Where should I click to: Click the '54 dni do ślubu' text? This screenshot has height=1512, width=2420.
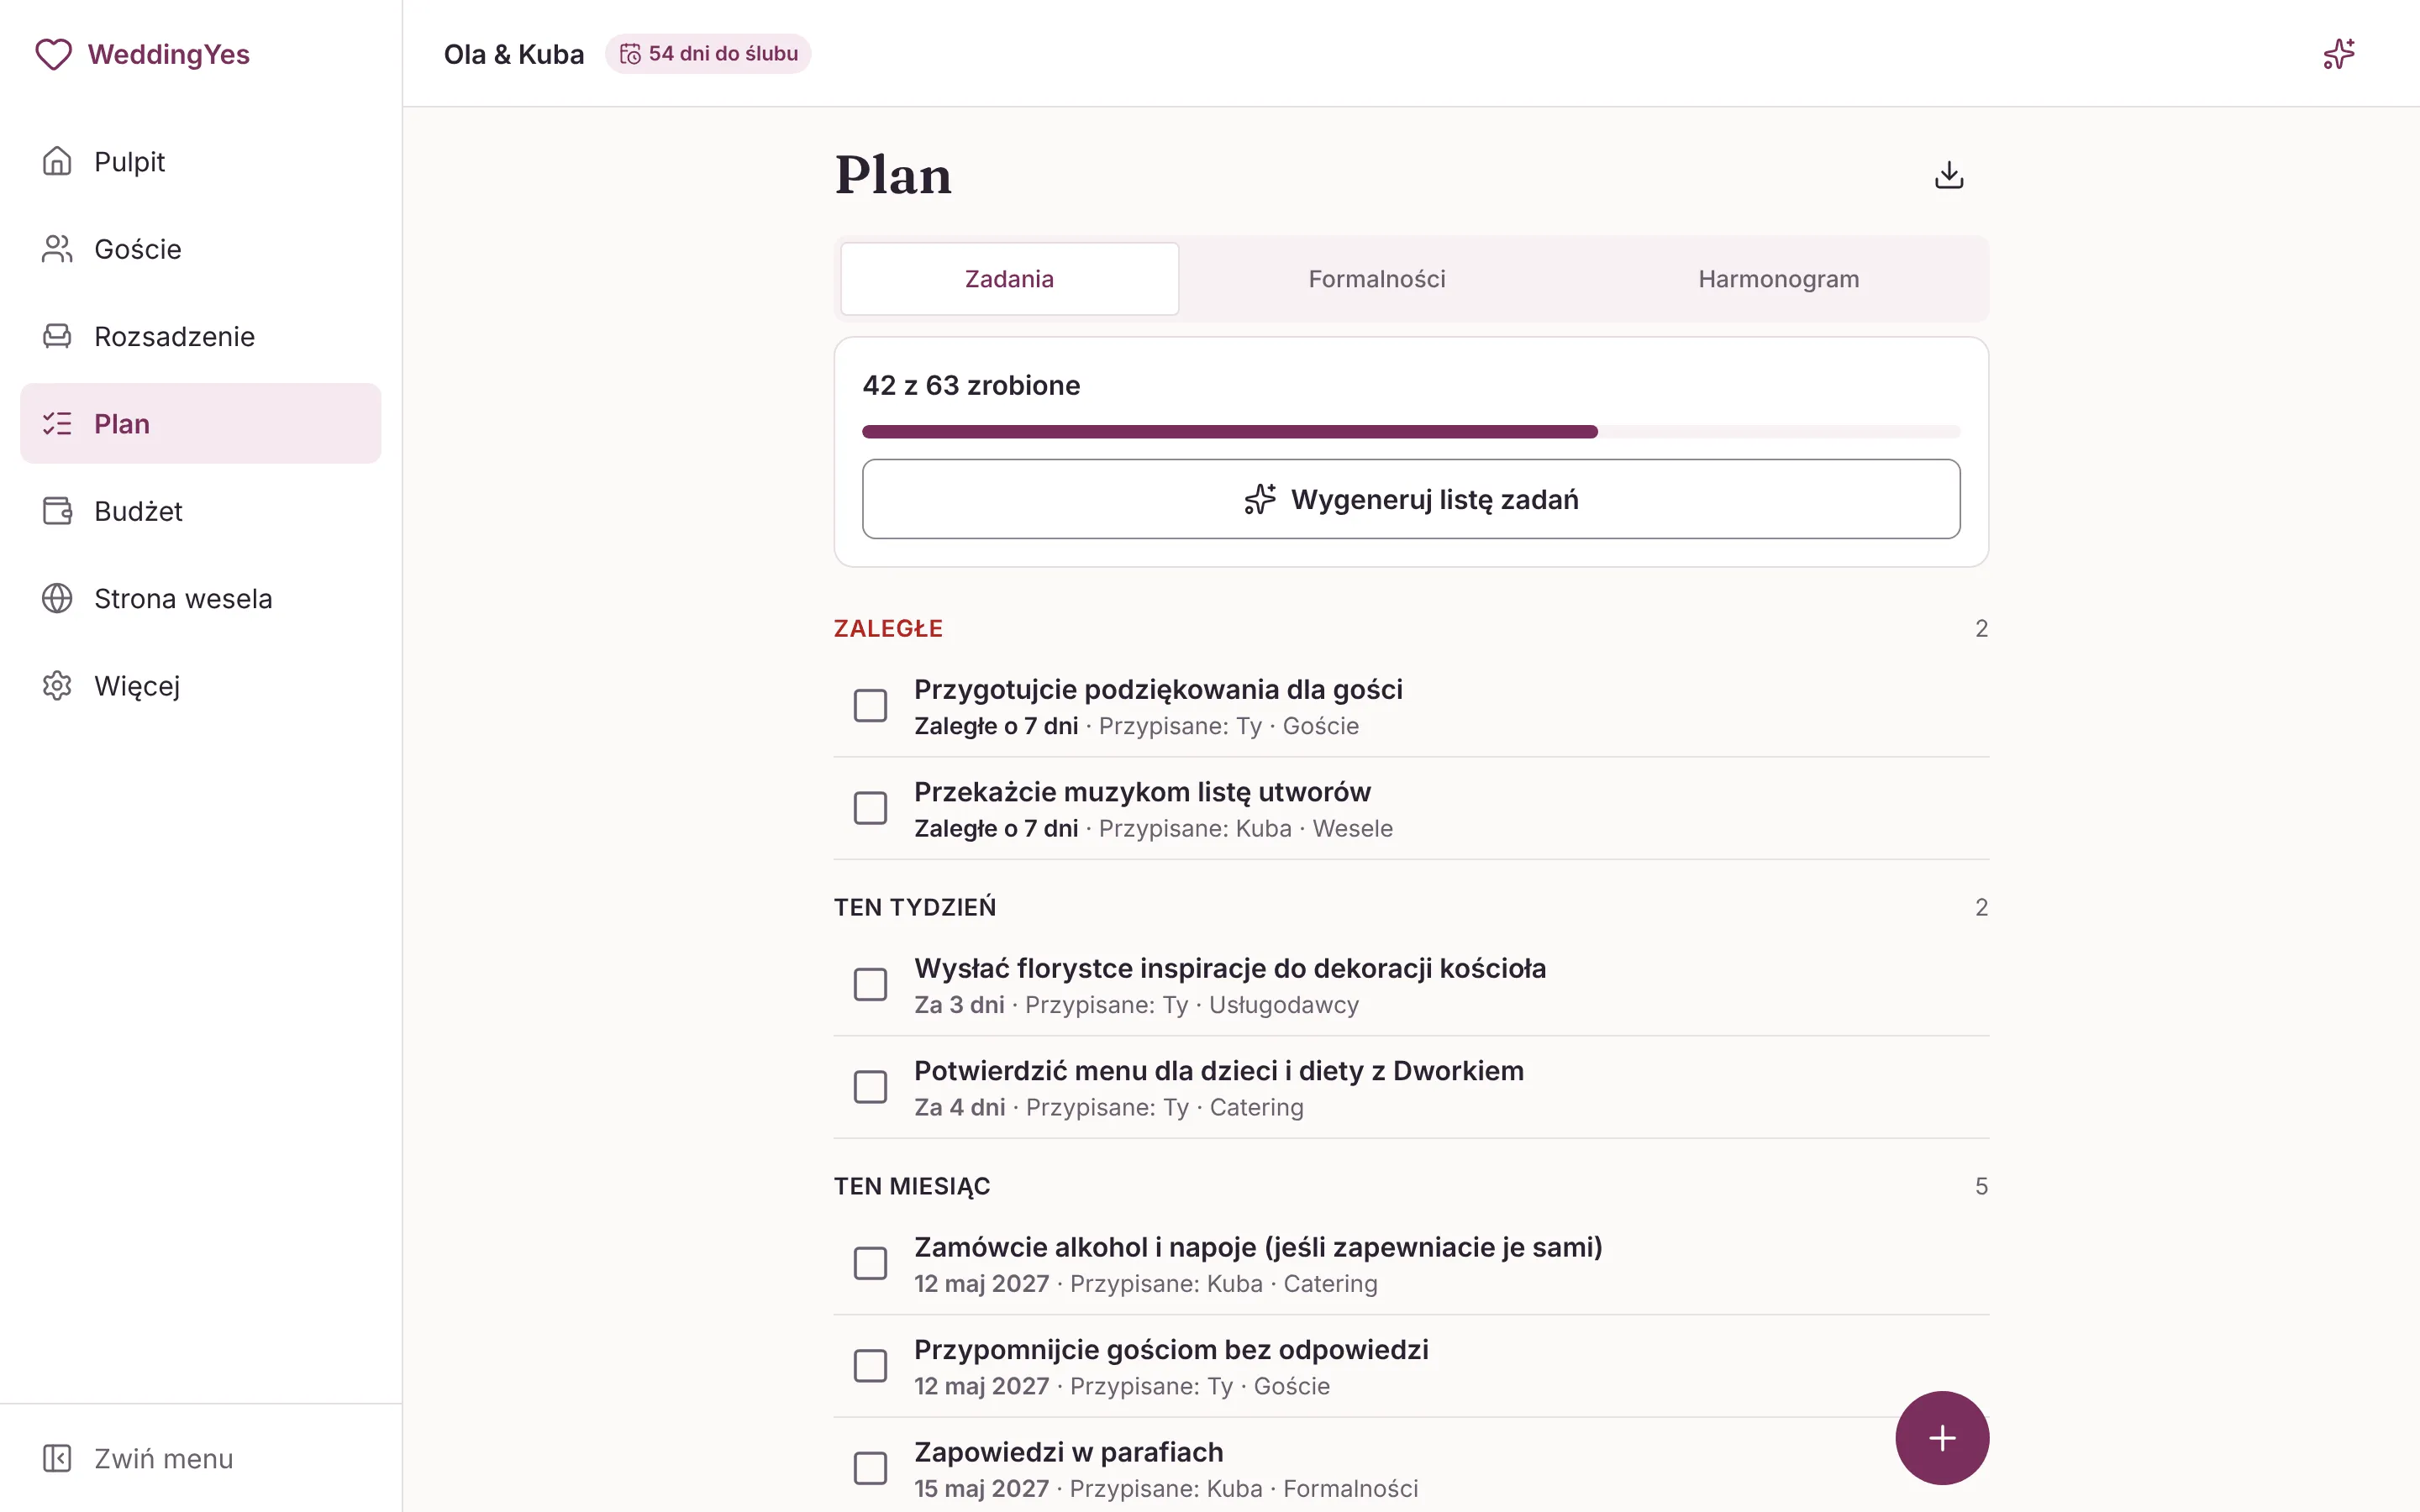tap(723, 54)
